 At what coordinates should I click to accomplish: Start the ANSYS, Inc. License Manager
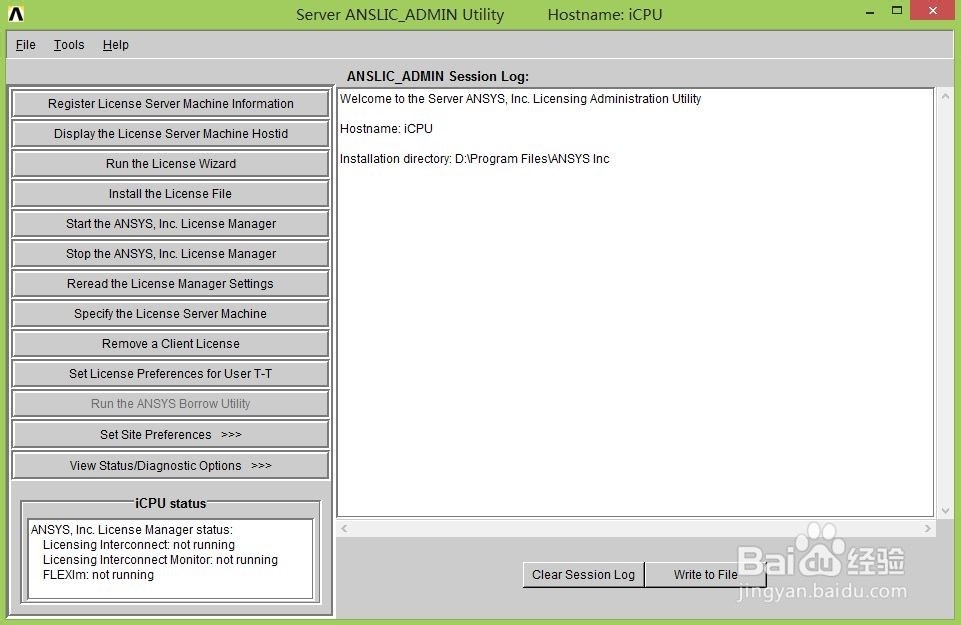170,223
